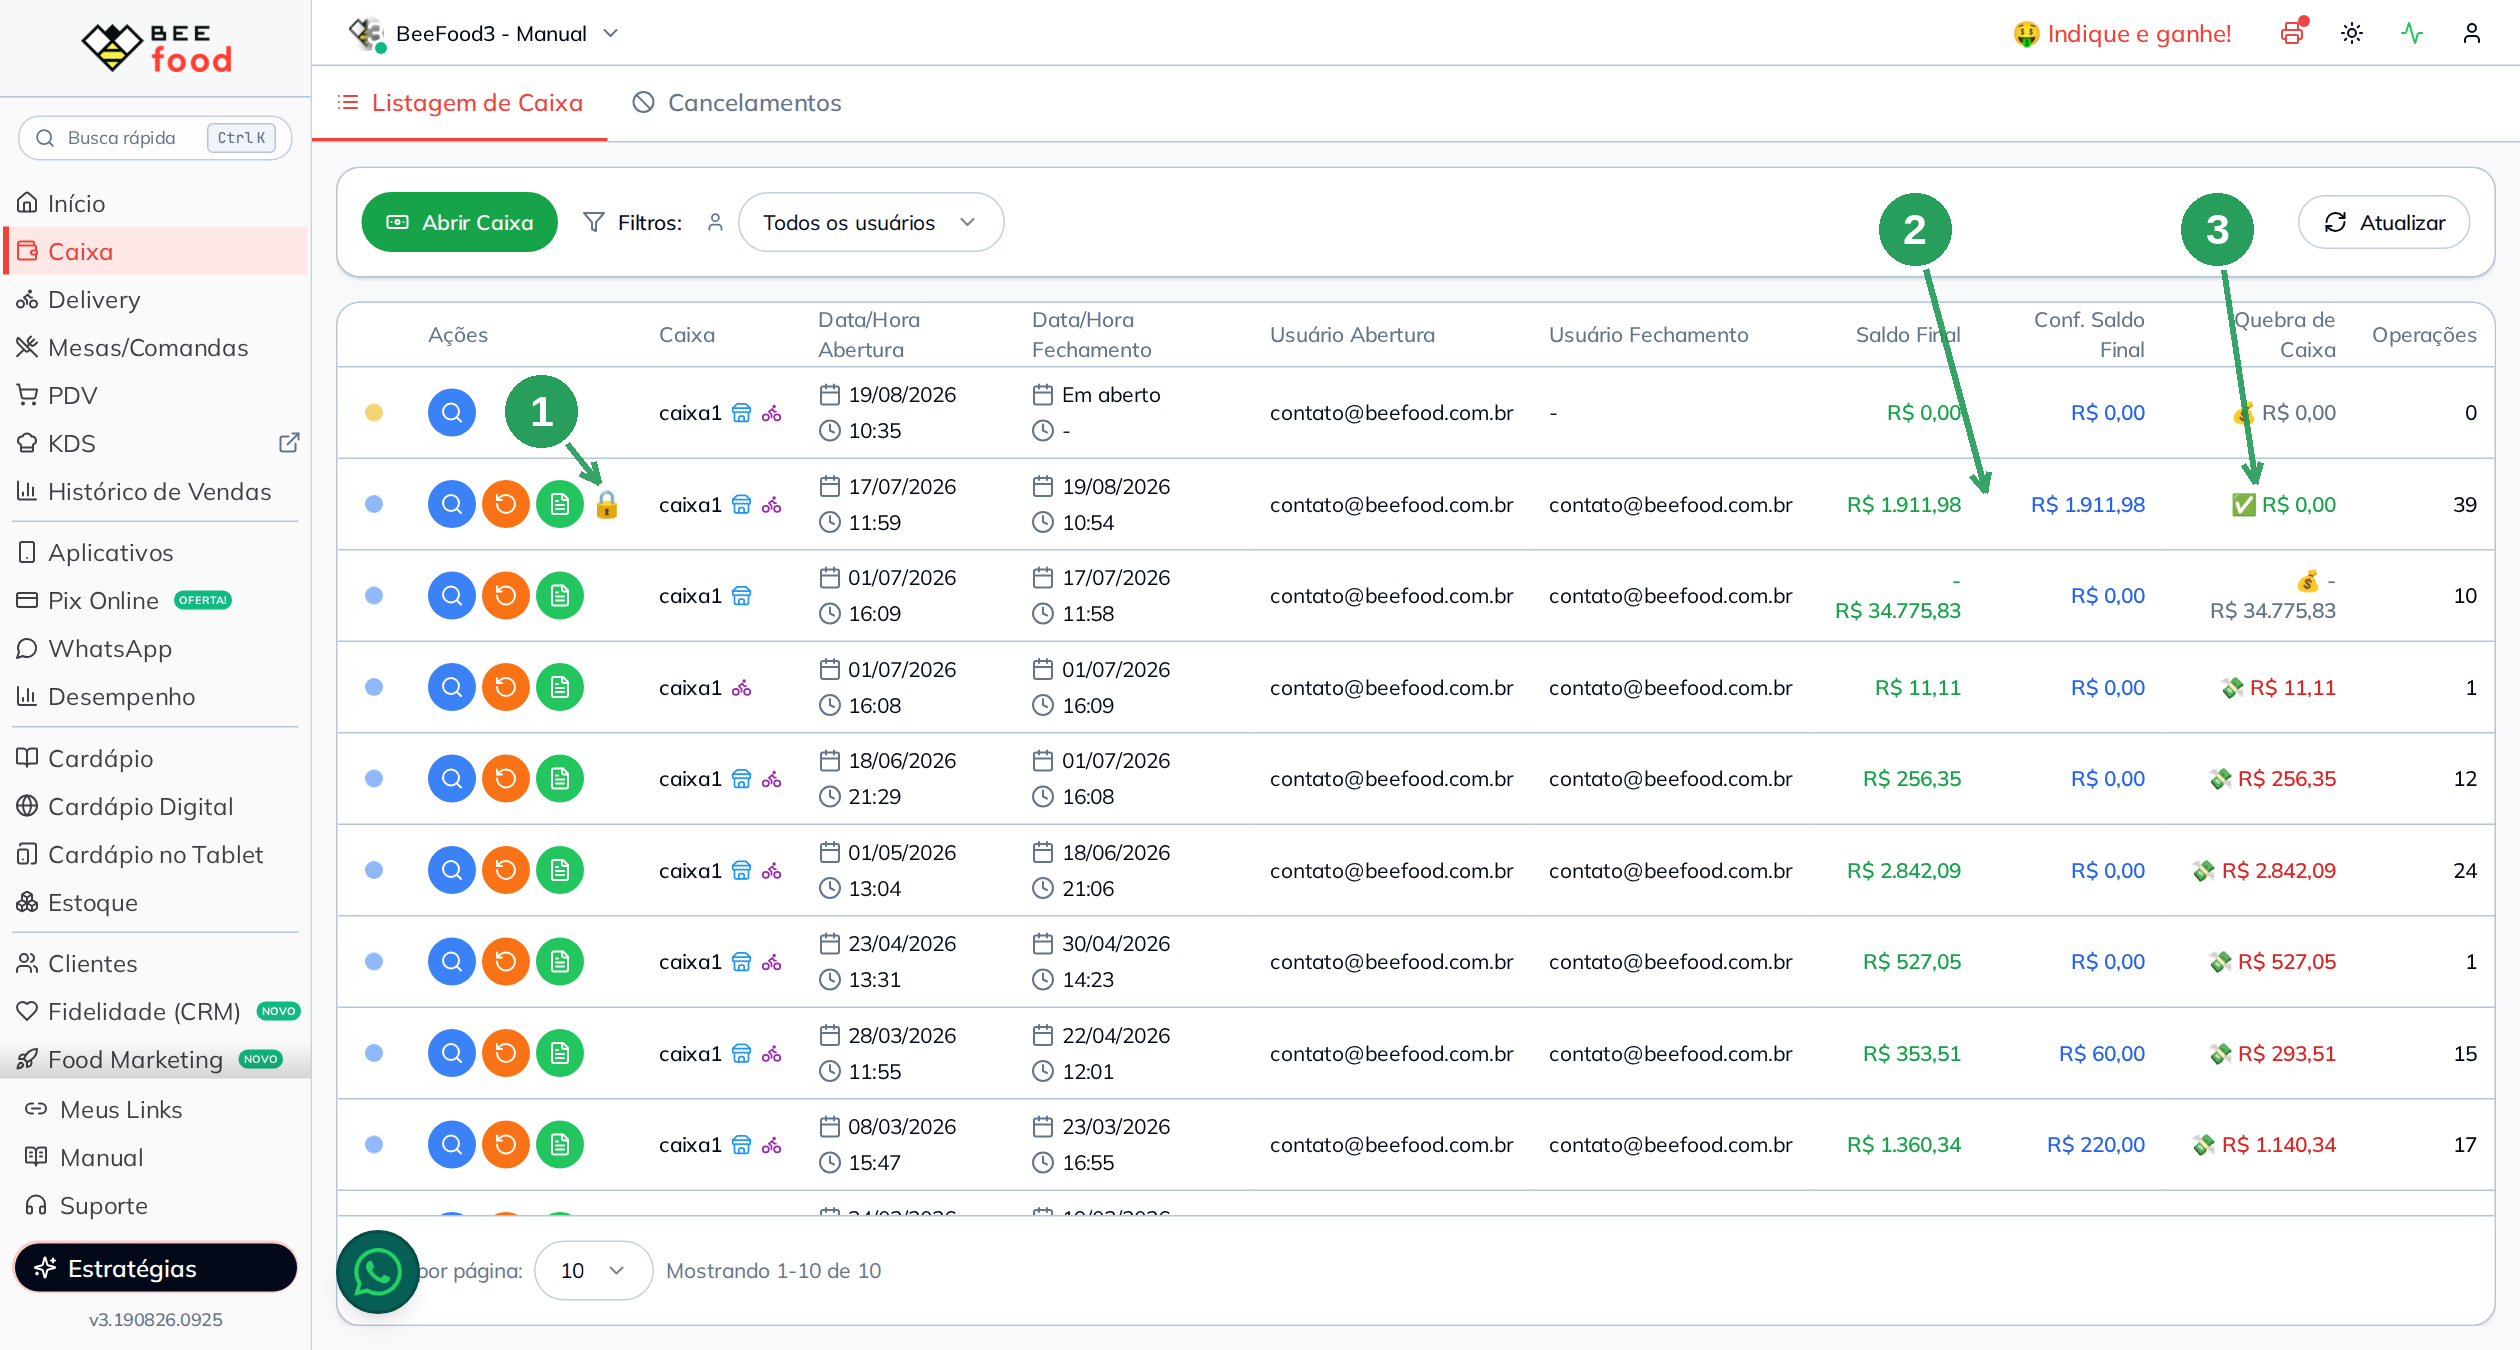Open Mesas/Comandas in the sidebar
The width and height of the screenshot is (2520, 1350).
[155, 347]
